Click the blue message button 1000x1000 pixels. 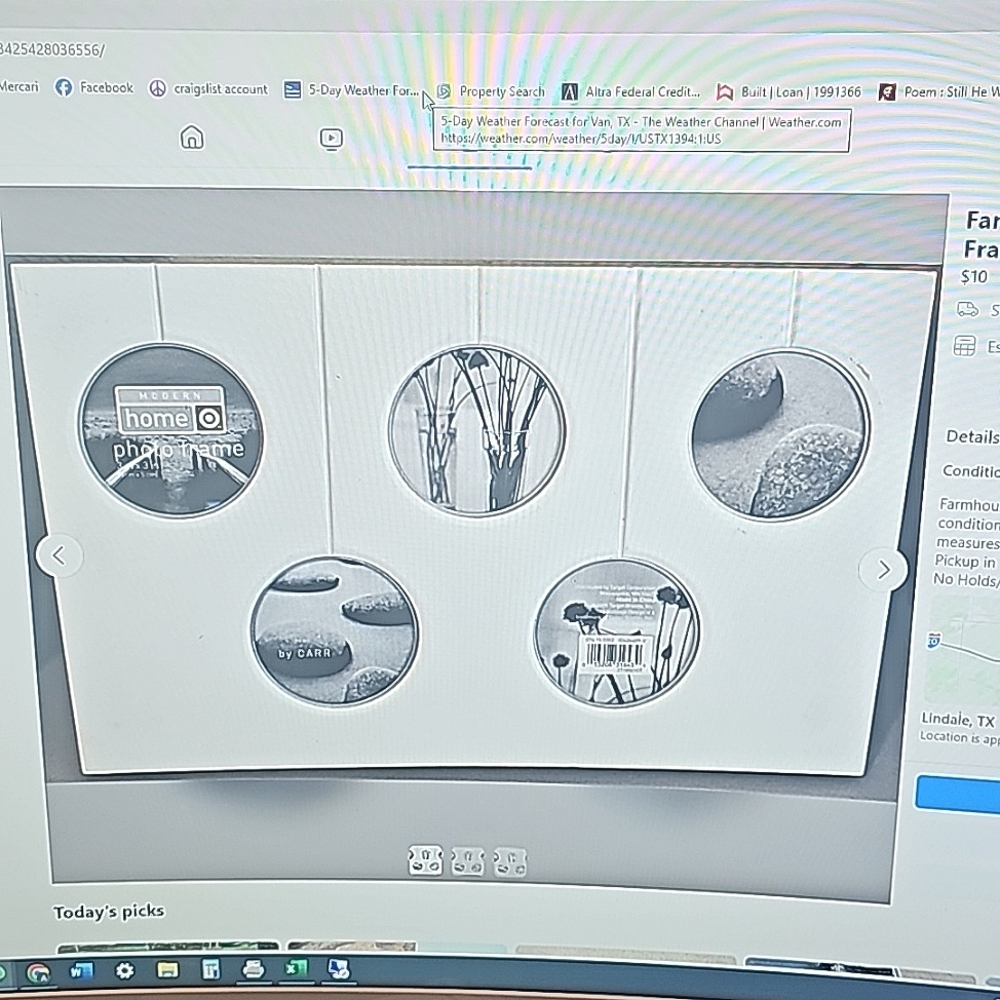[x=958, y=793]
